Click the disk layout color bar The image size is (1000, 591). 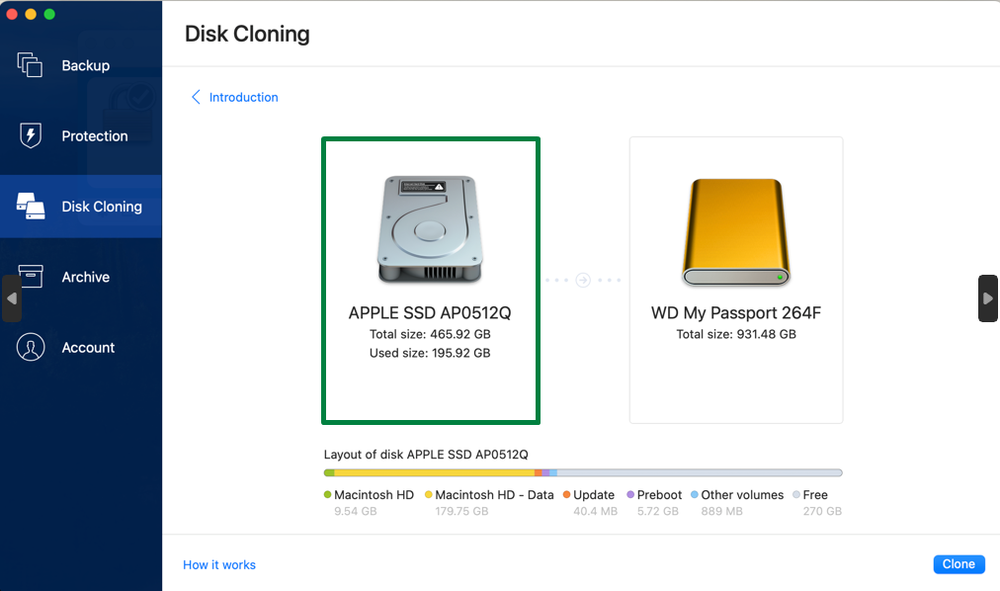pyautogui.click(x=582, y=471)
